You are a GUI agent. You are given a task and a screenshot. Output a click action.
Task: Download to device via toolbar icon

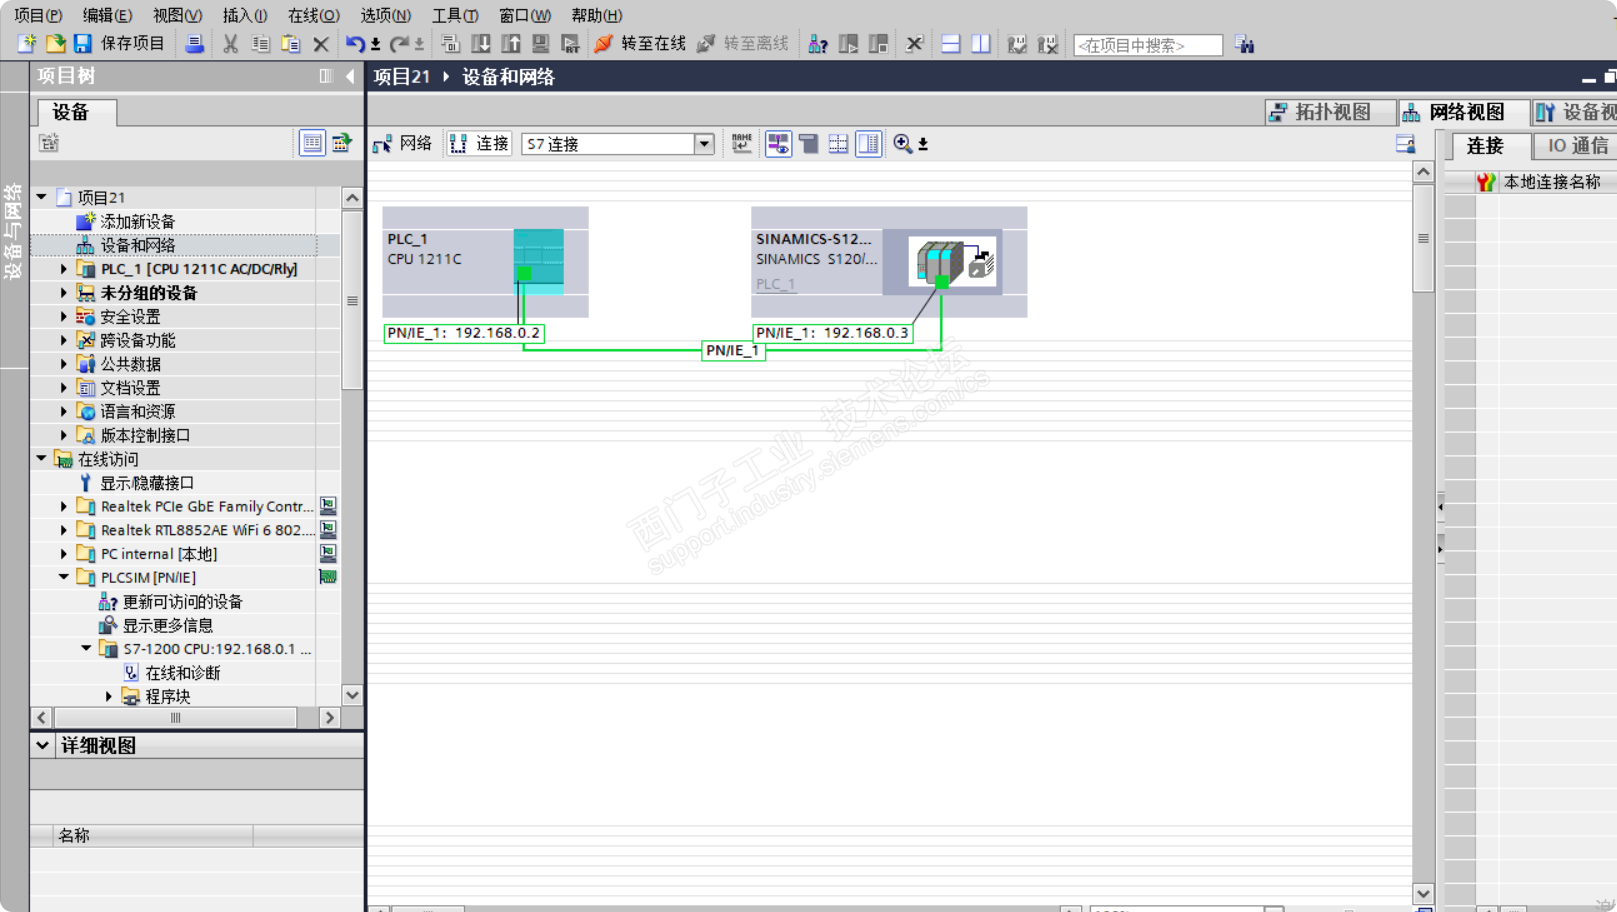481,44
